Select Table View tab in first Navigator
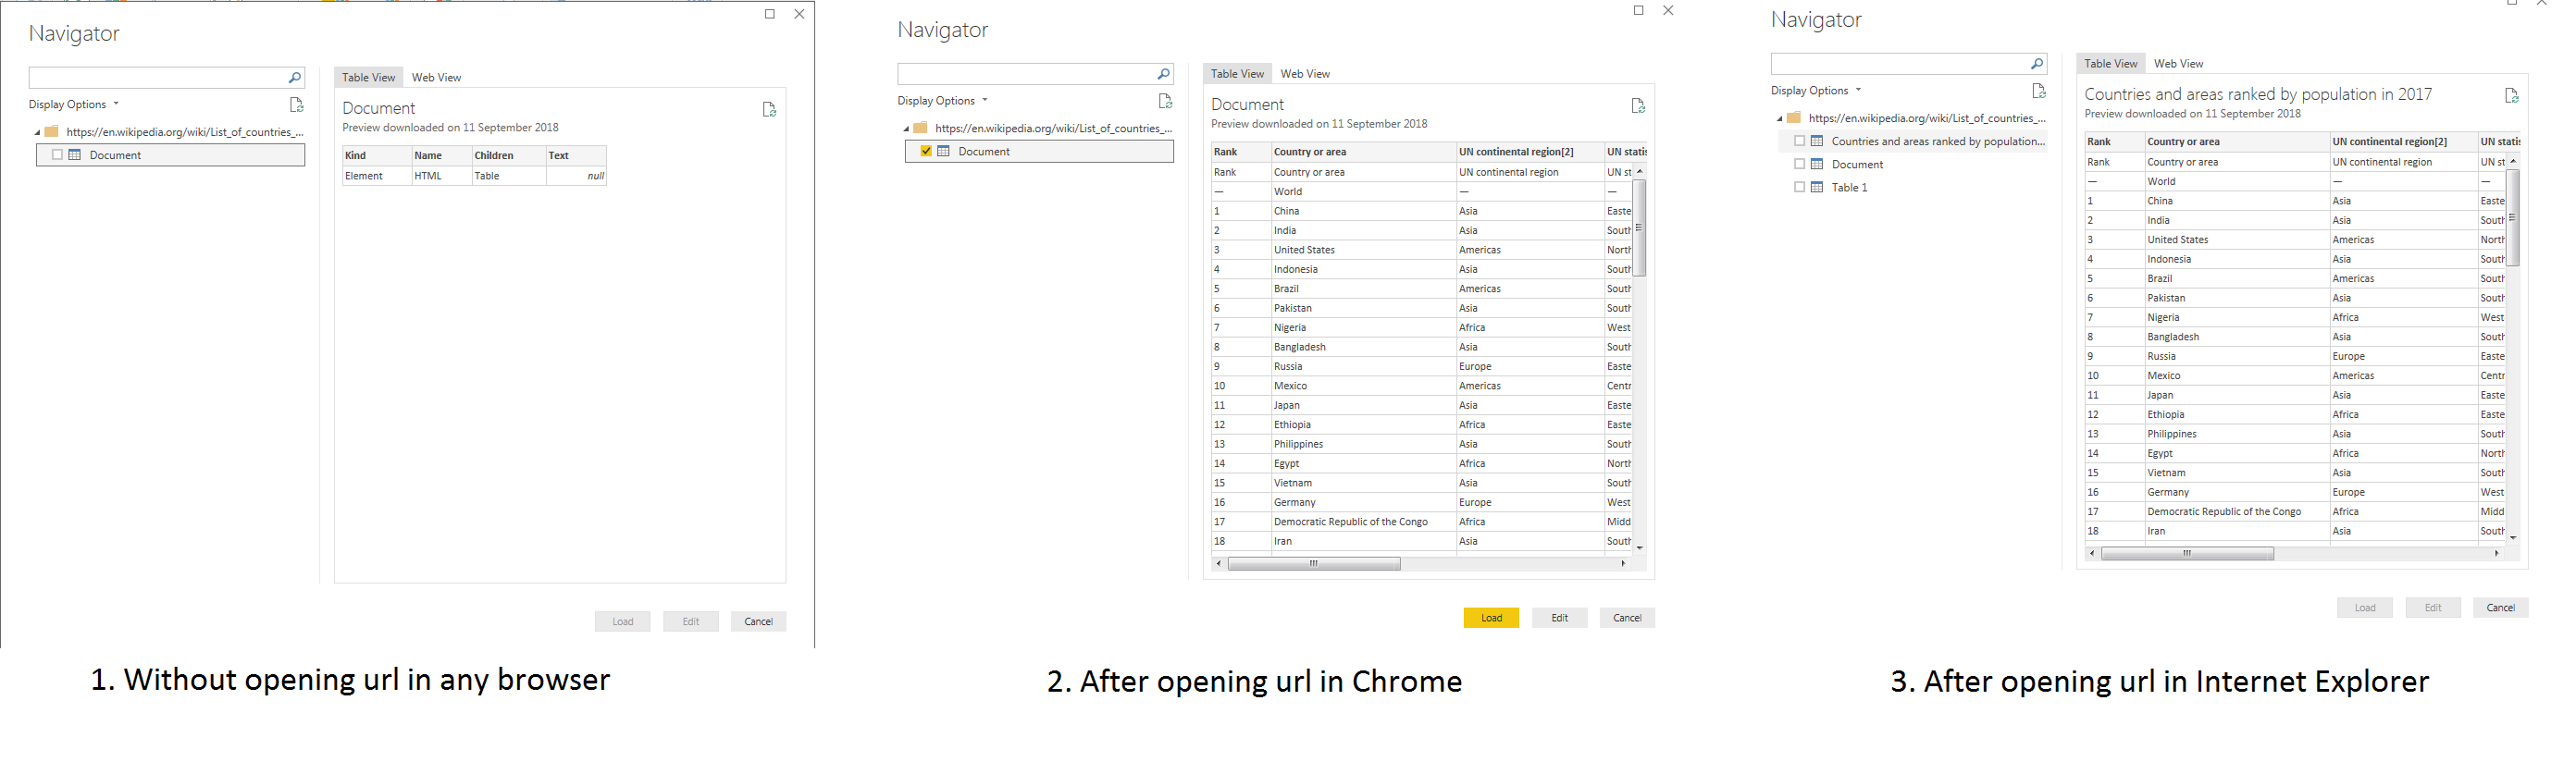 (x=368, y=78)
